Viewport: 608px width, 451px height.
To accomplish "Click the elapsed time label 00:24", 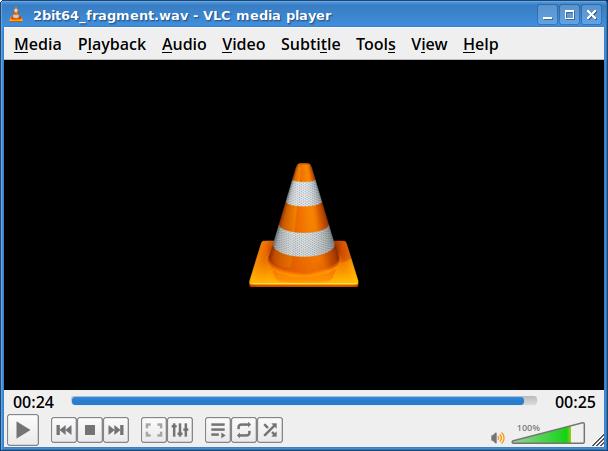I will pos(33,402).
